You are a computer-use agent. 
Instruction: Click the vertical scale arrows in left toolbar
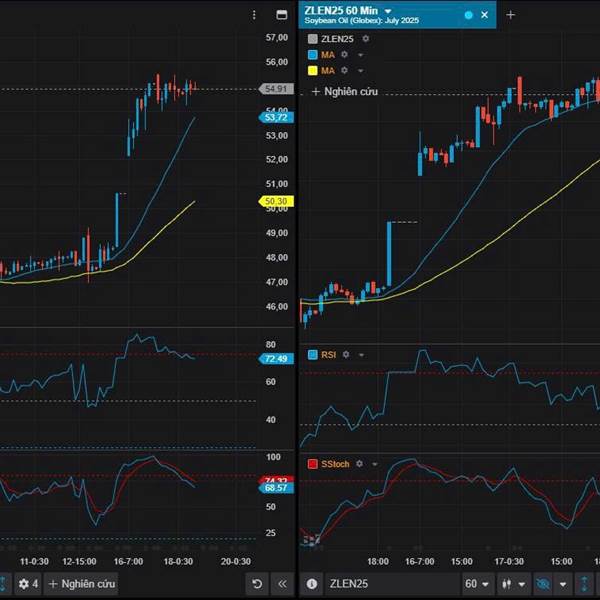(3, 584)
